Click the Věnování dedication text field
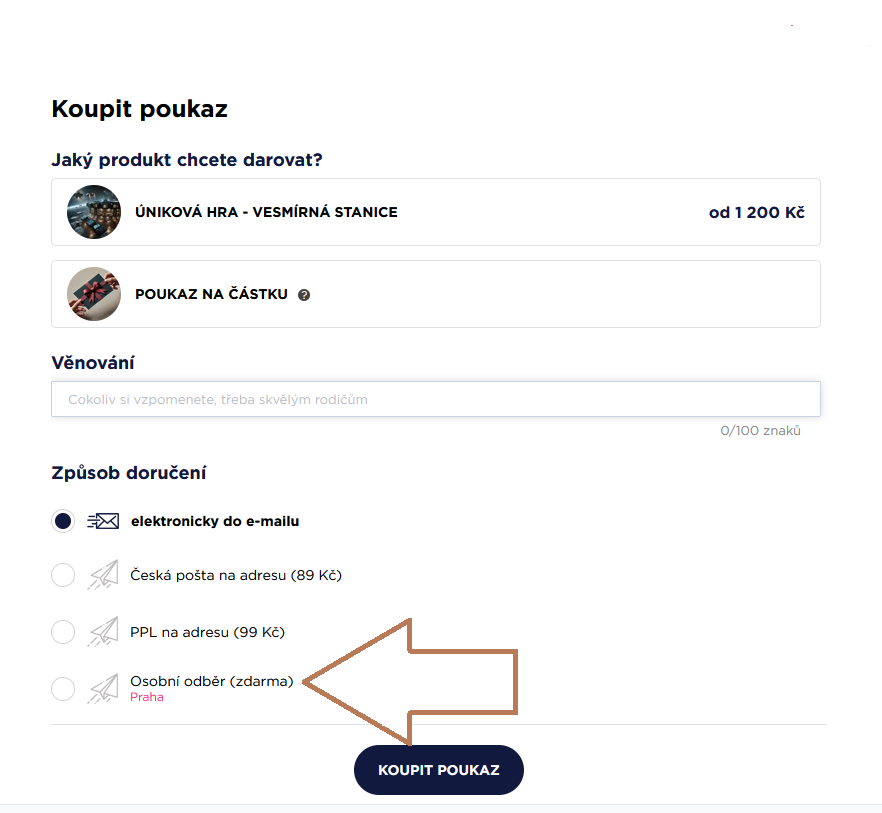 pyautogui.click(x=435, y=399)
